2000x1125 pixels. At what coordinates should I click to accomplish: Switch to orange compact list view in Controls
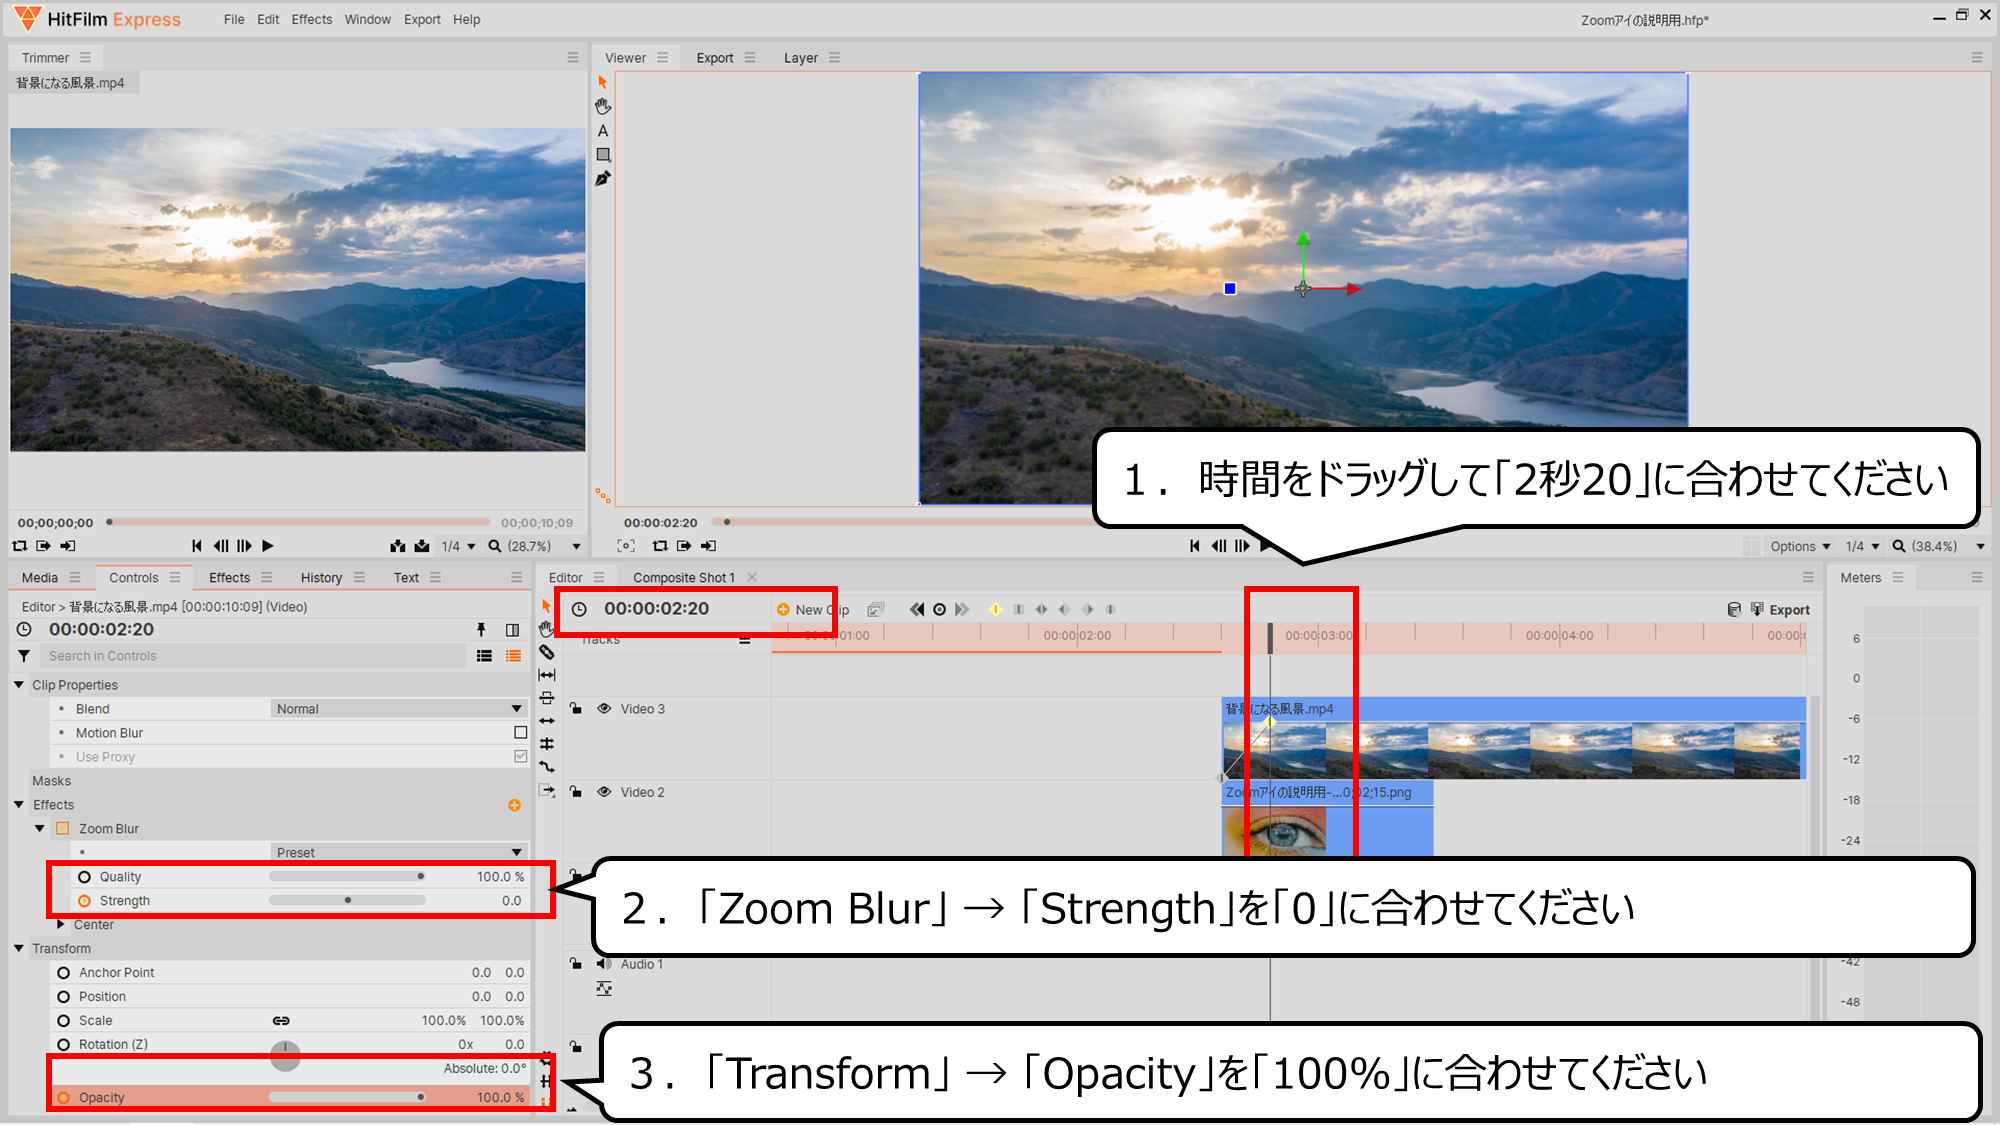coord(513,656)
